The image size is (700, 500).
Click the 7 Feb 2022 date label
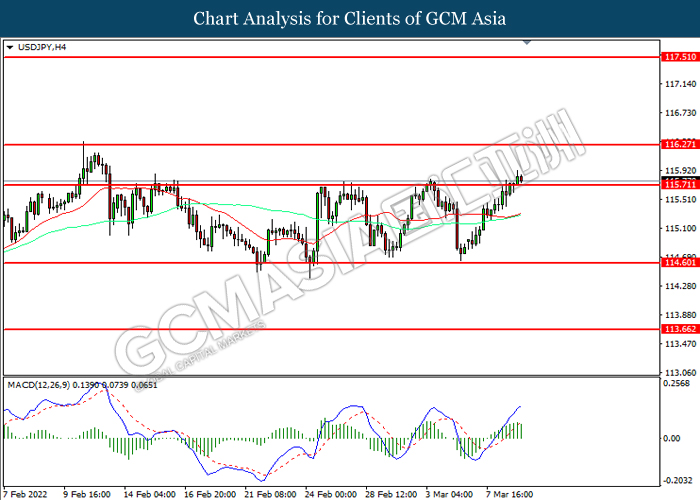coord(25,495)
